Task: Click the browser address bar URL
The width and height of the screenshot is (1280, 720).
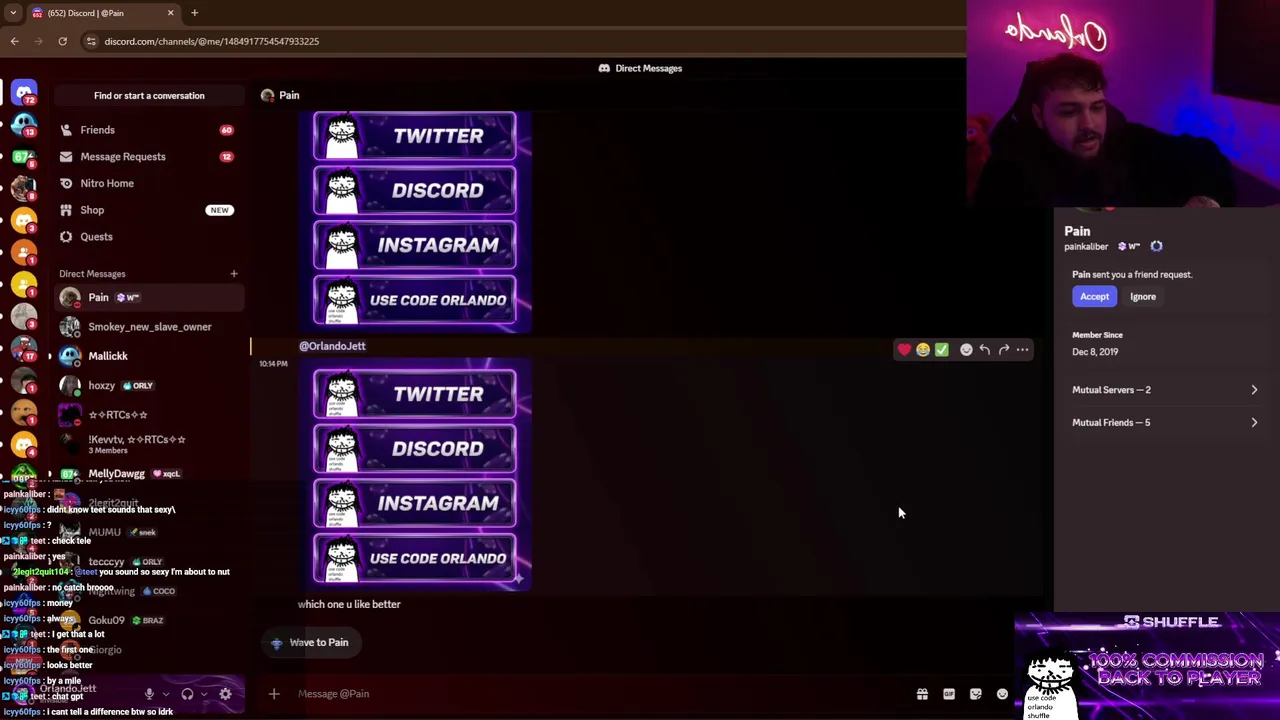Action: pyautogui.click(x=211, y=41)
